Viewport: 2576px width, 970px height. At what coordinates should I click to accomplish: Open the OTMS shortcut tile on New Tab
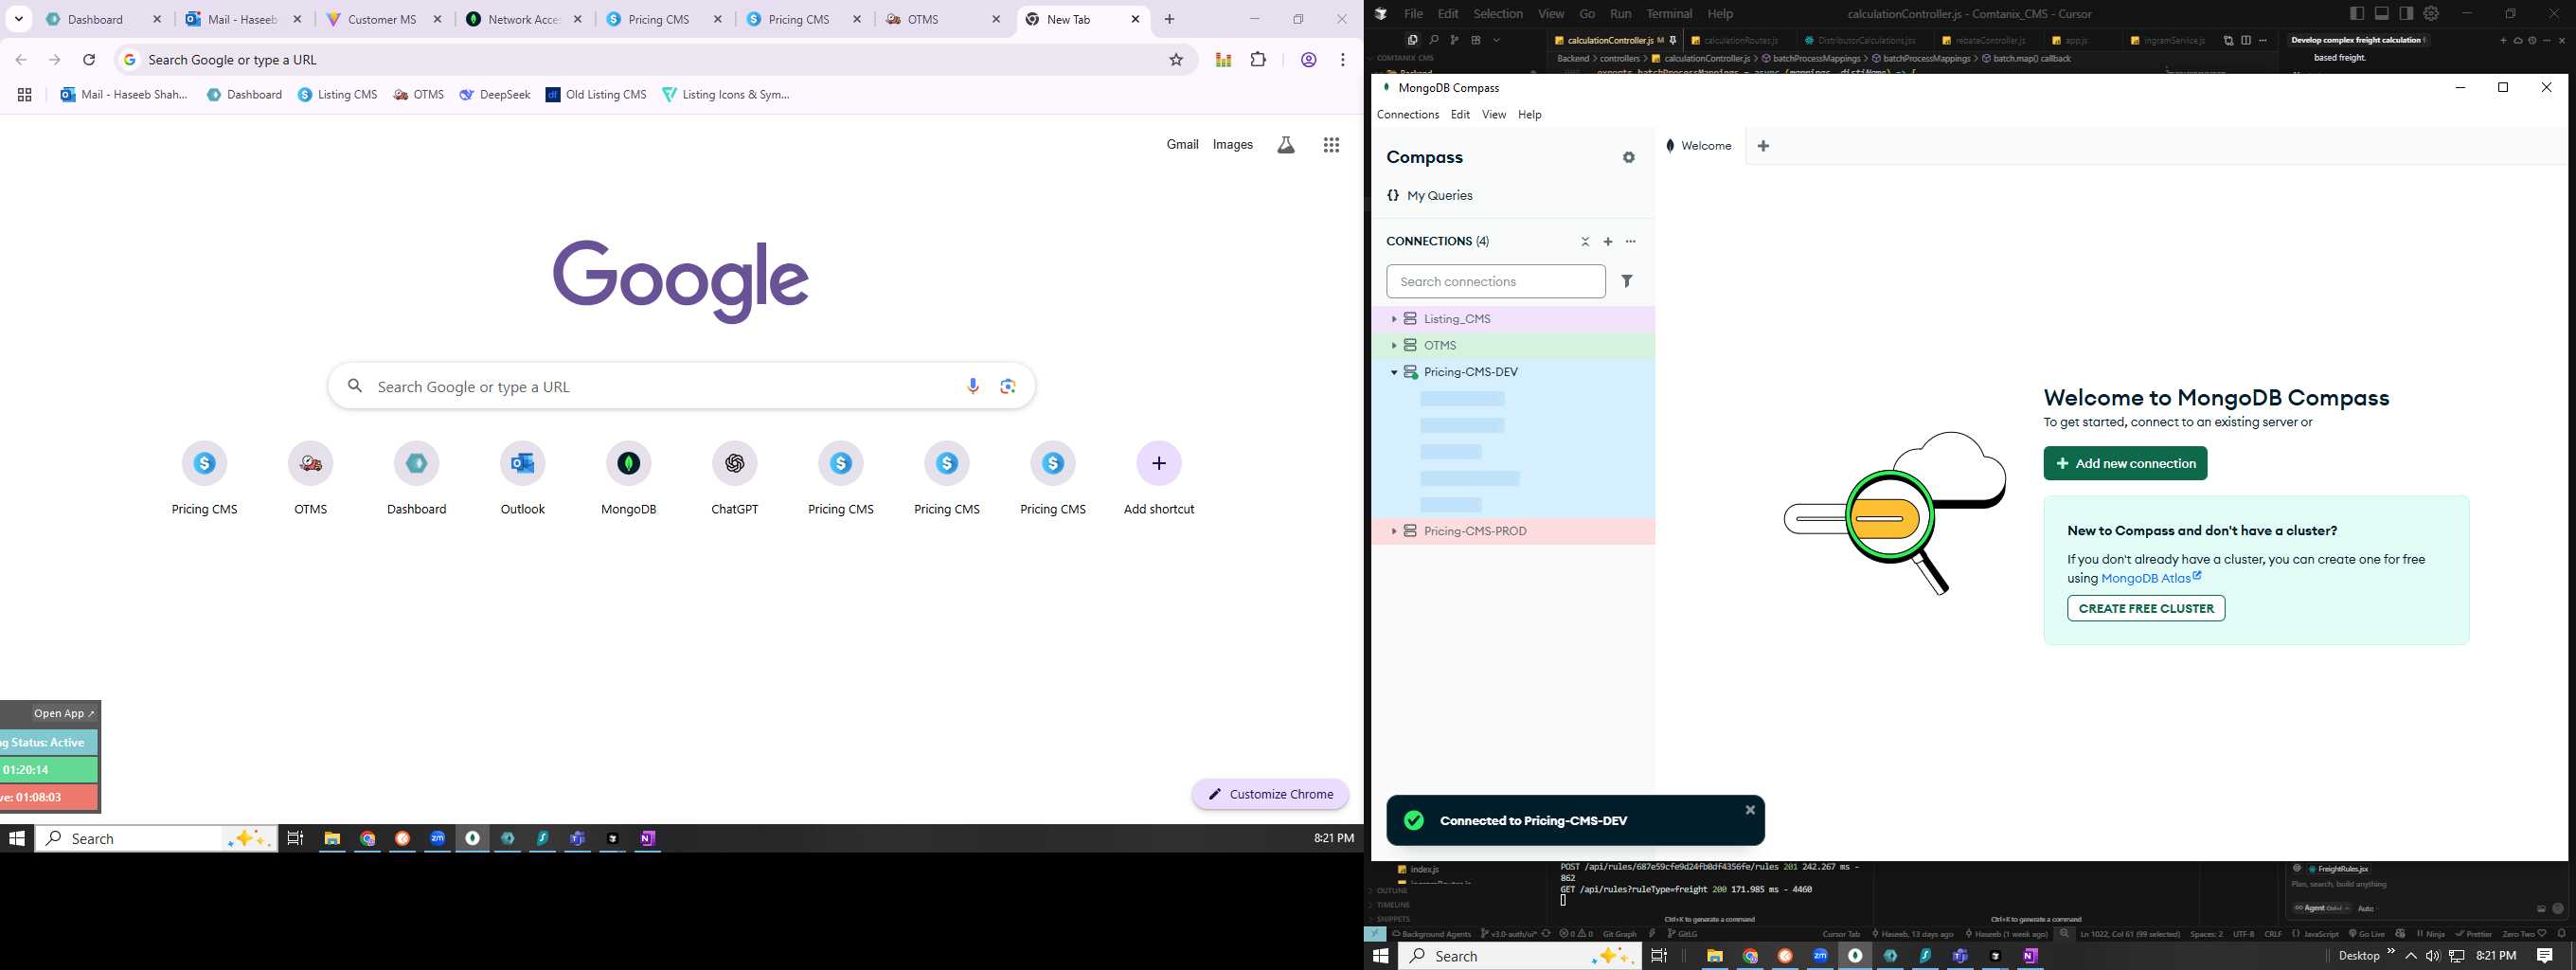coord(310,478)
